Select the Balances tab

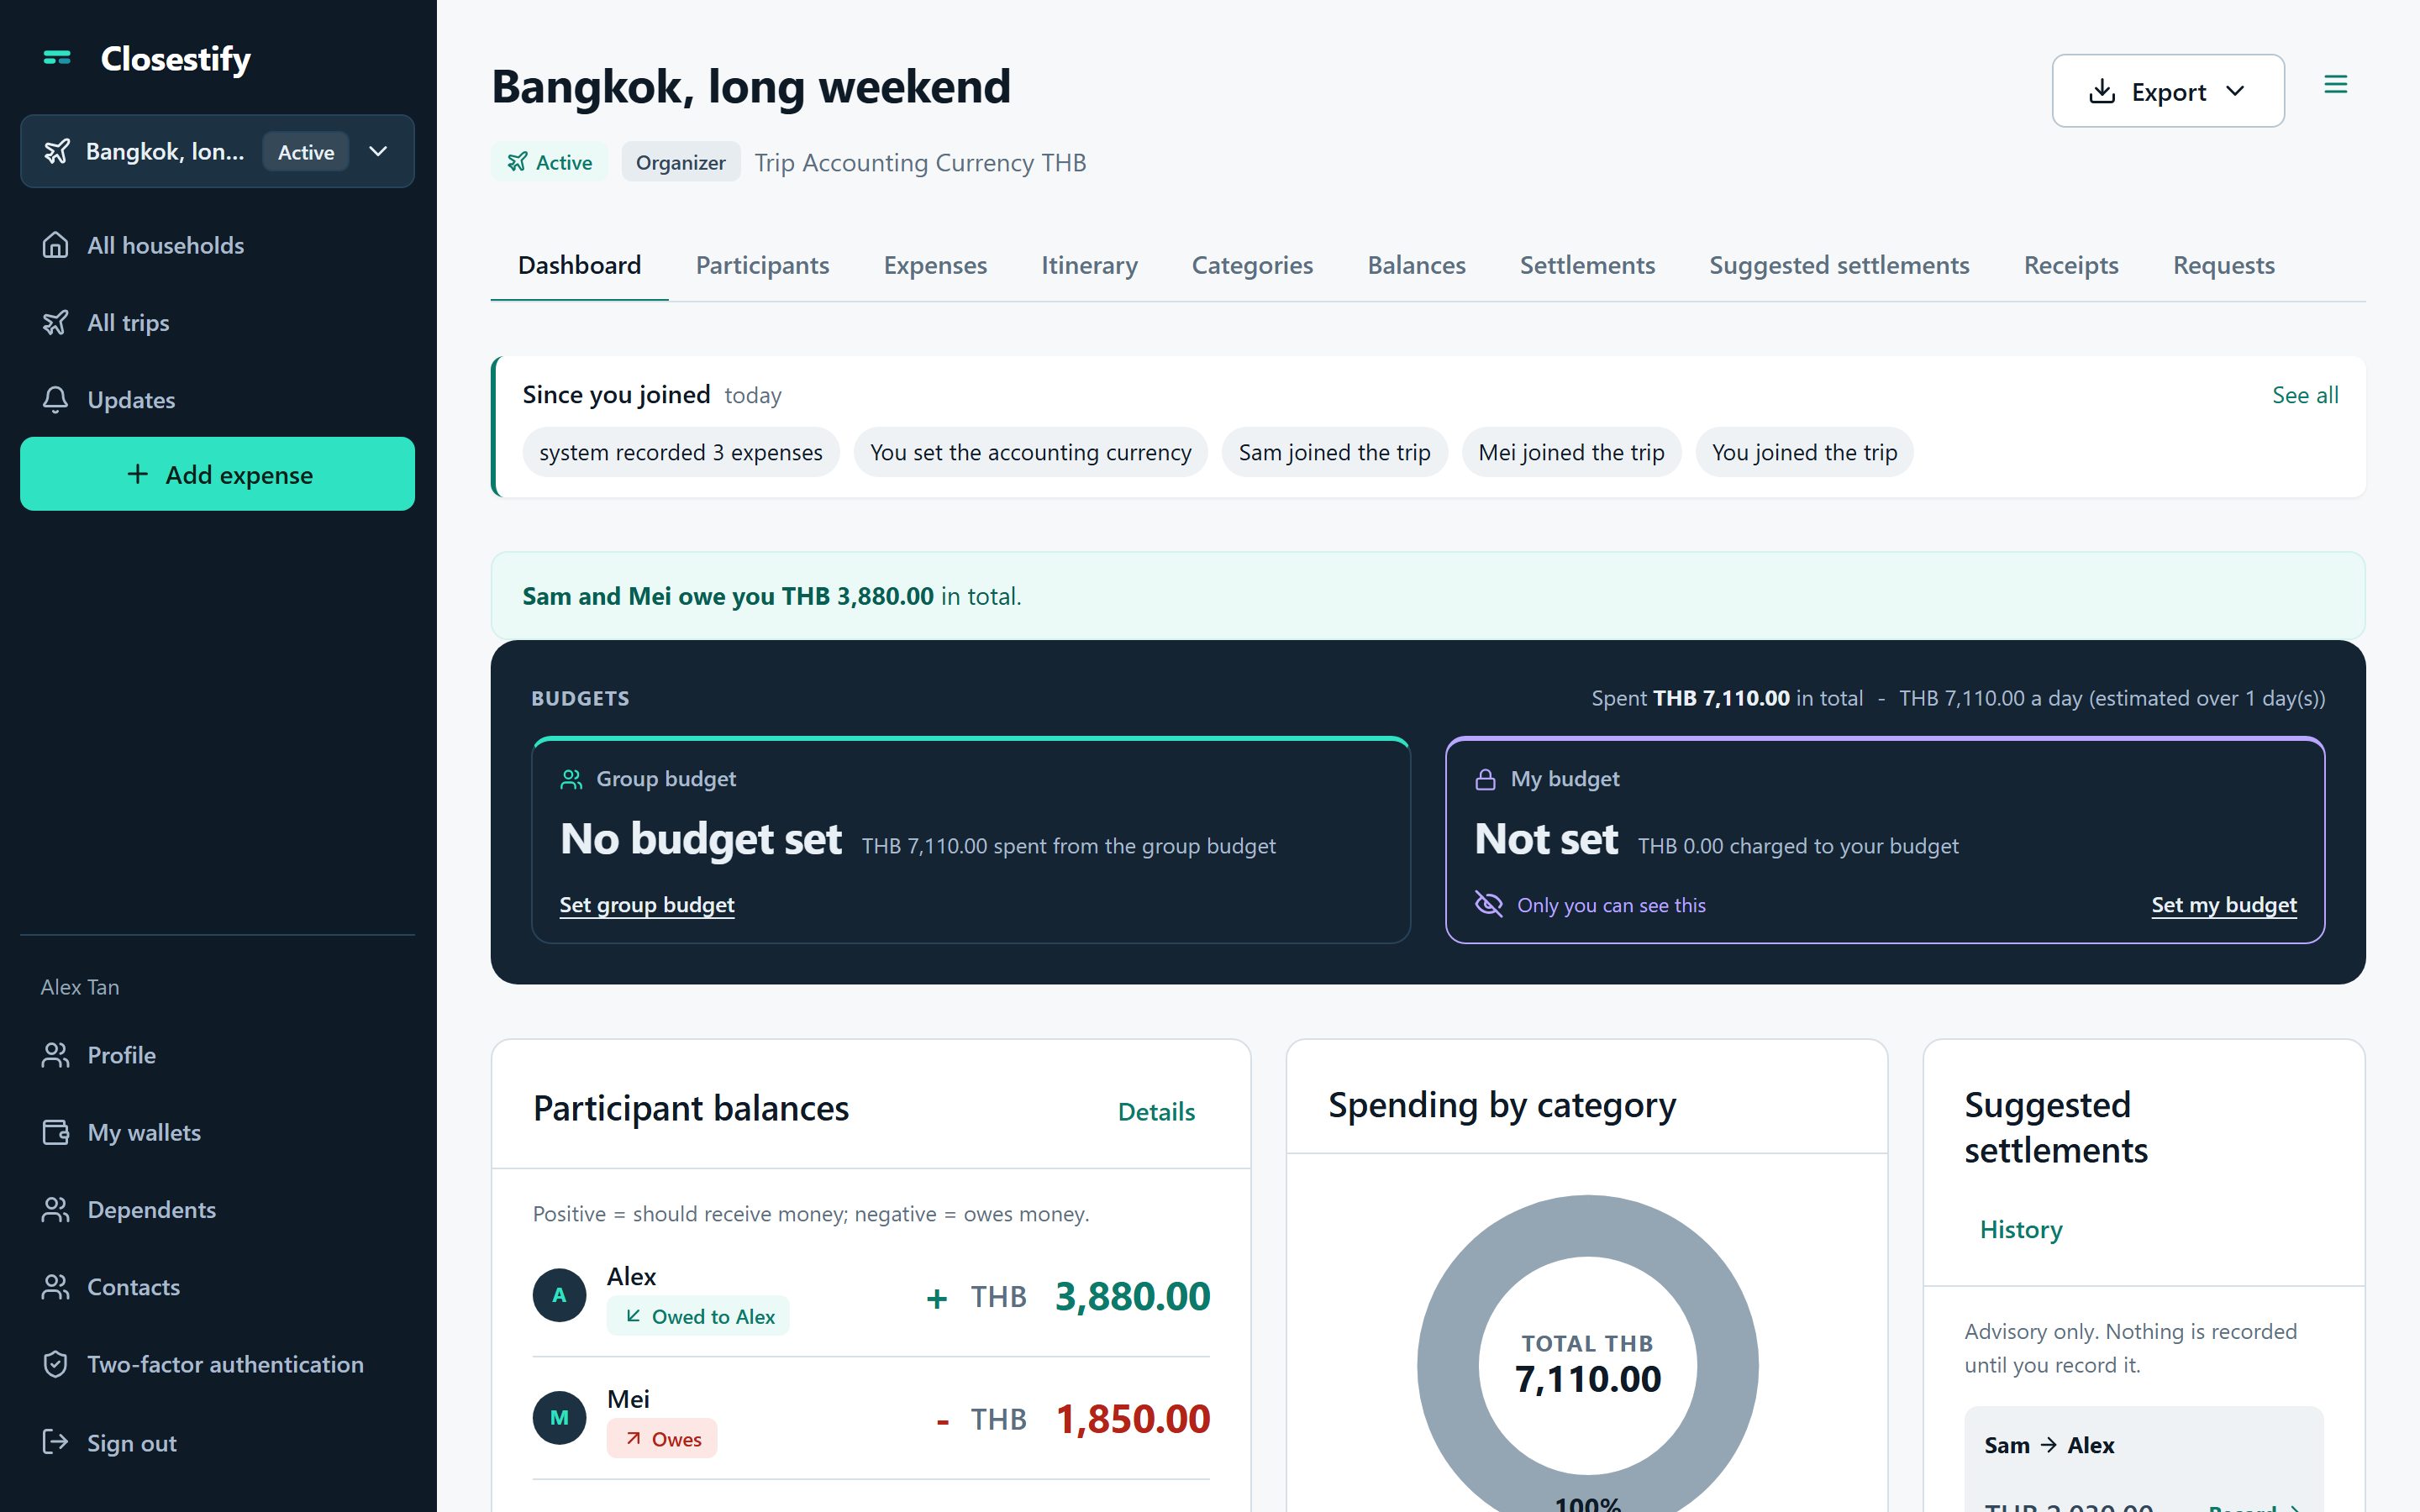tap(1416, 265)
